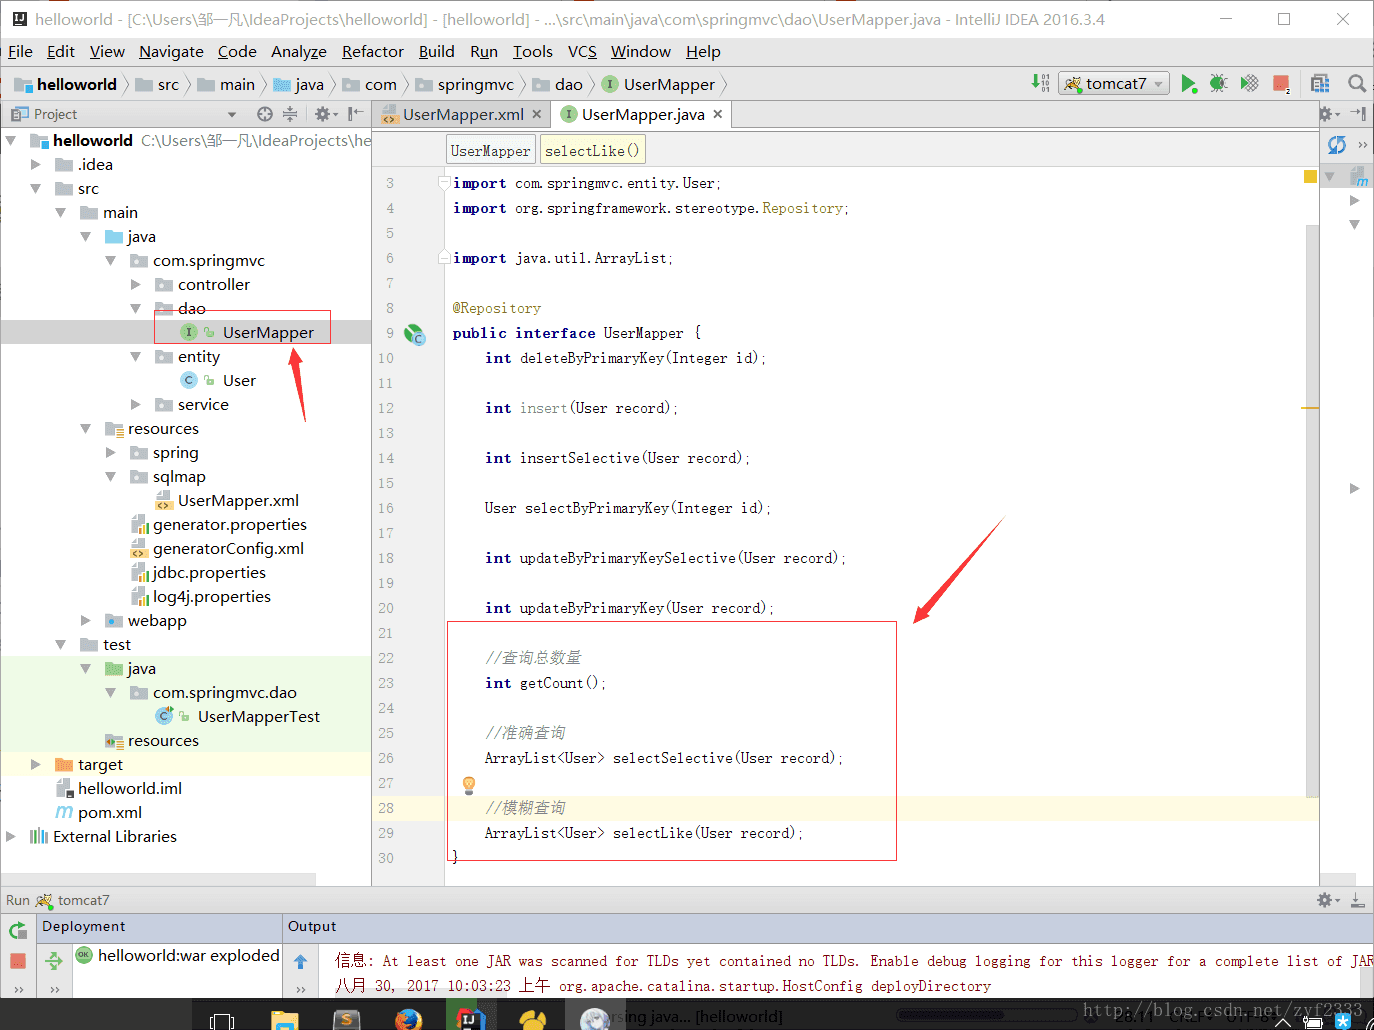Viewport: 1374px width, 1030px height.
Task: Click the selectLike() breadcrumb
Action: coord(592,150)
